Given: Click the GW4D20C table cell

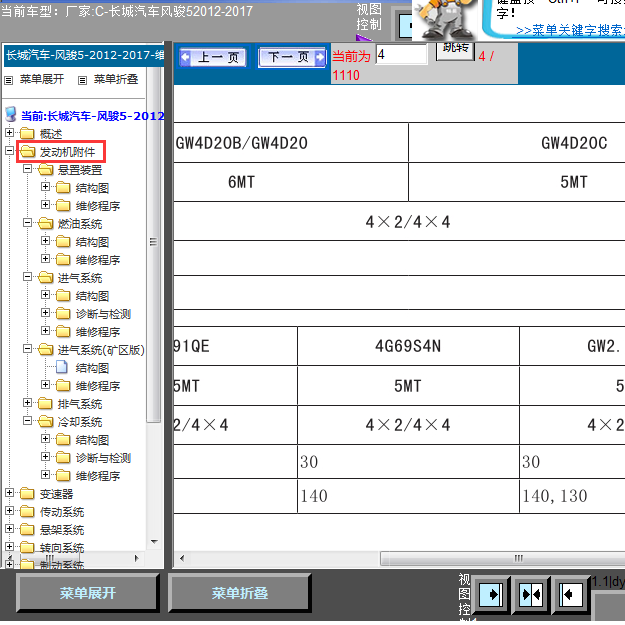Looking at the screenshot, I should [517, 143].
